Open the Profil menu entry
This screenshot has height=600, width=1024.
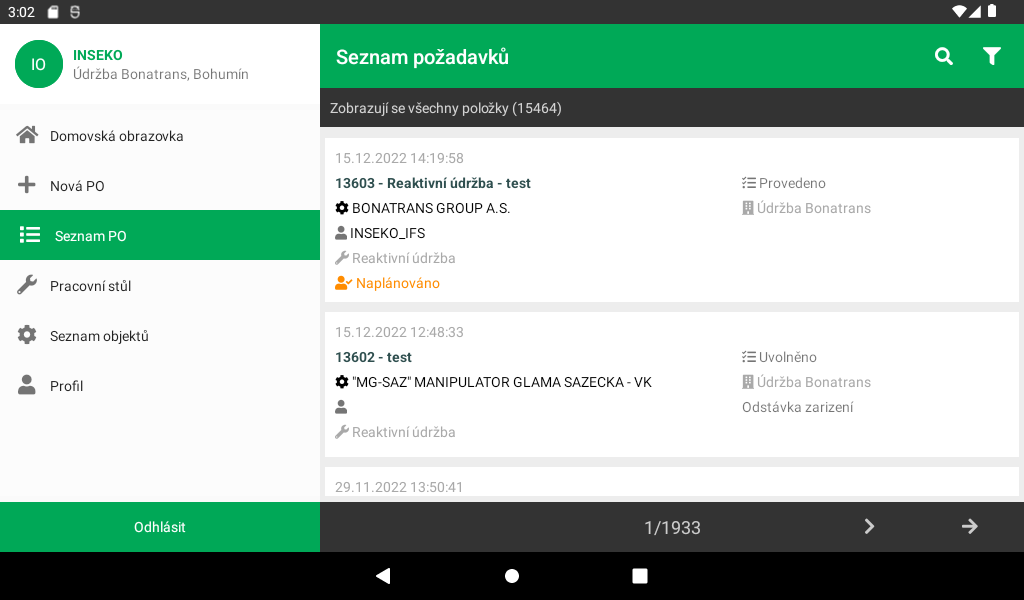coord(160,385)
